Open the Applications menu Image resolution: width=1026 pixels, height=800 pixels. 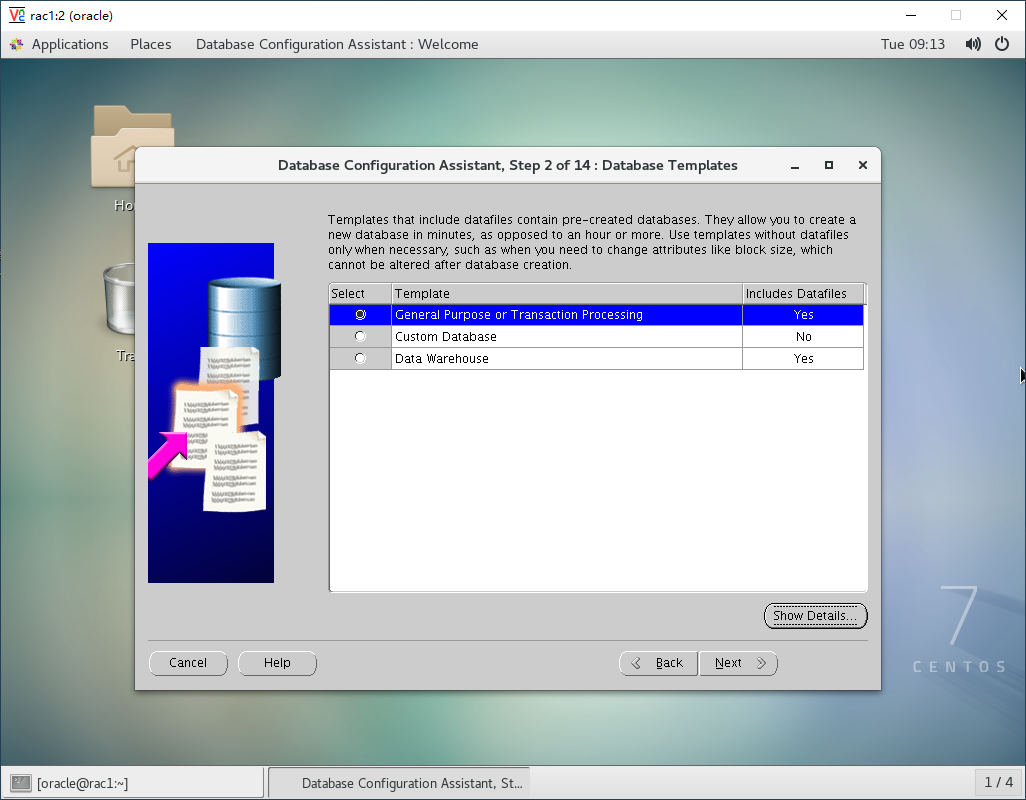pyautogui.click(x=70, y=44)
